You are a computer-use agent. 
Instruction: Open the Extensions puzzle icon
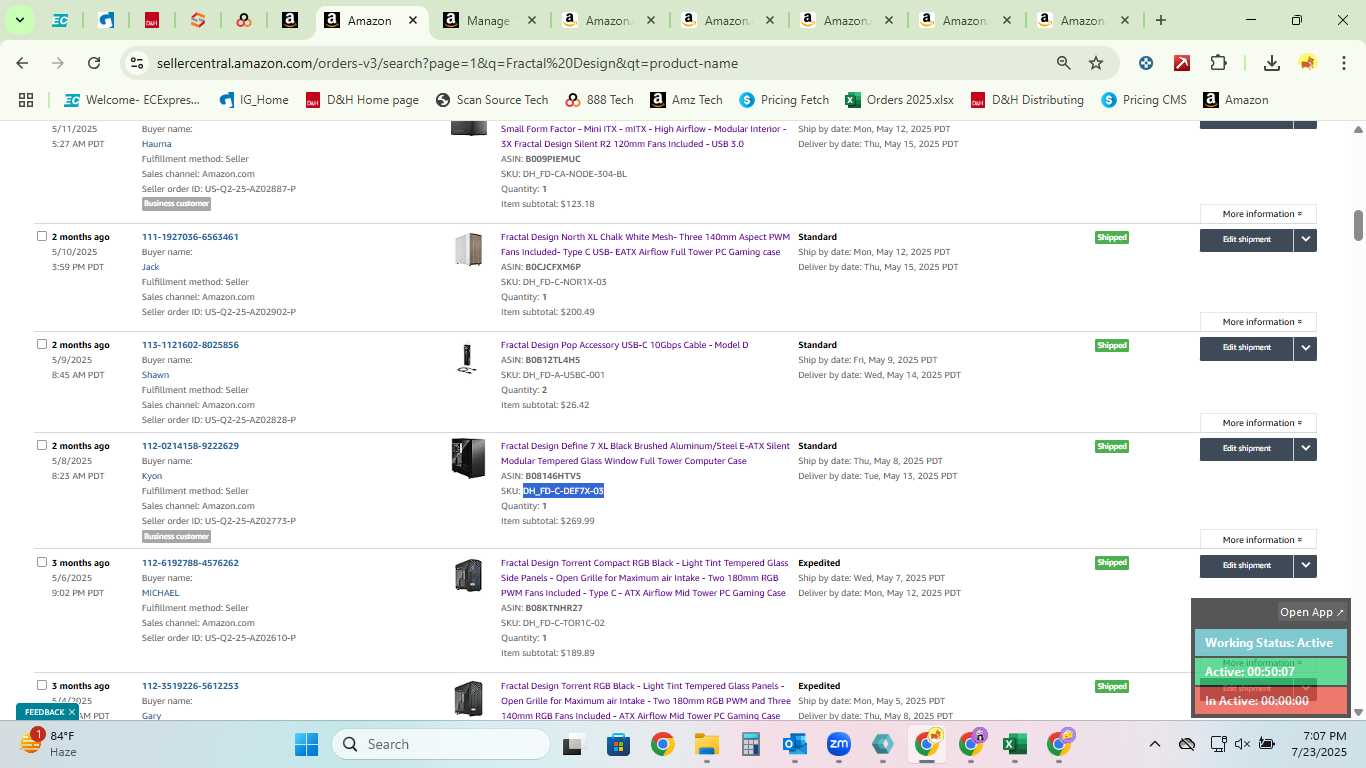click(1218, 63)
